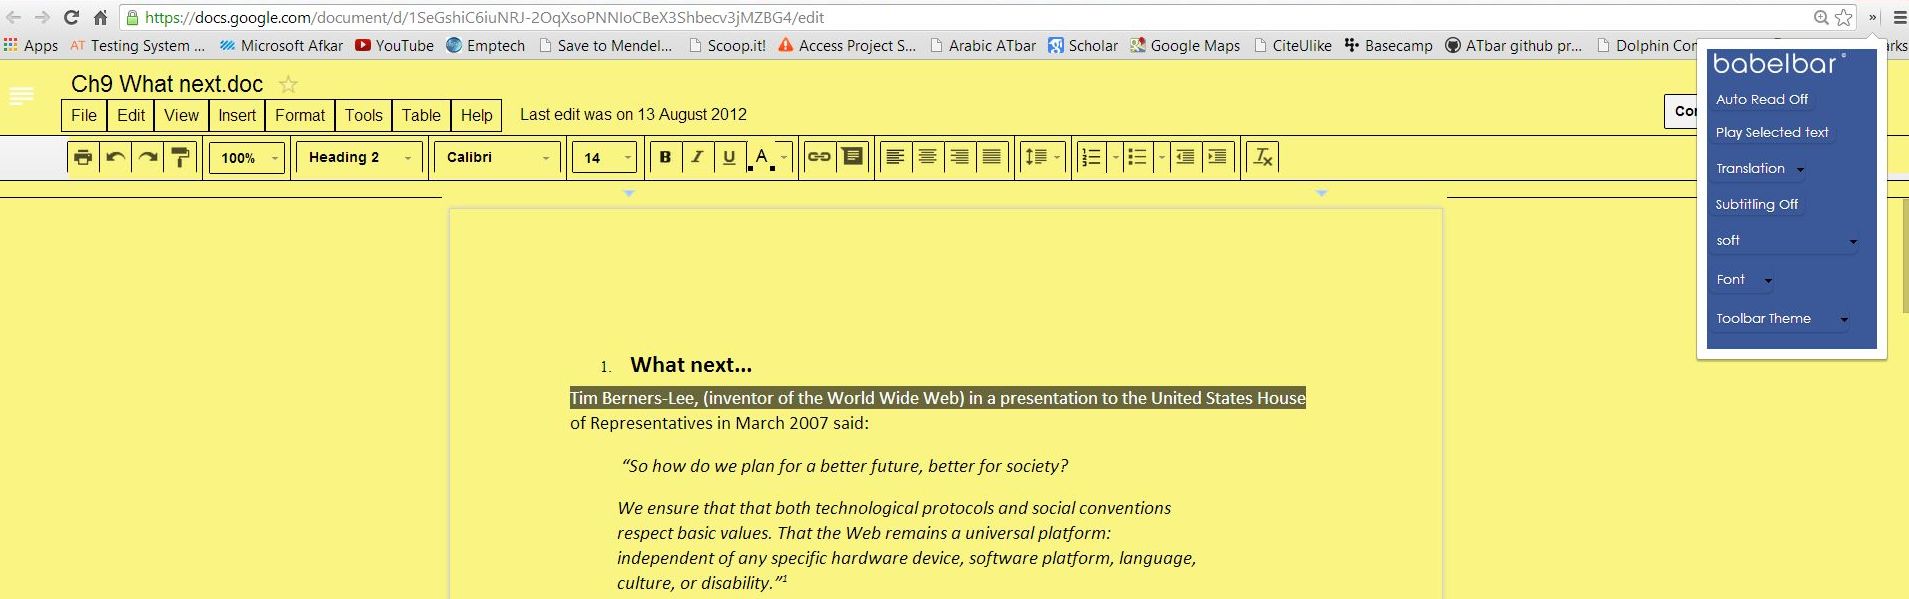Click the Clear formatting icon

(1263, 157)
